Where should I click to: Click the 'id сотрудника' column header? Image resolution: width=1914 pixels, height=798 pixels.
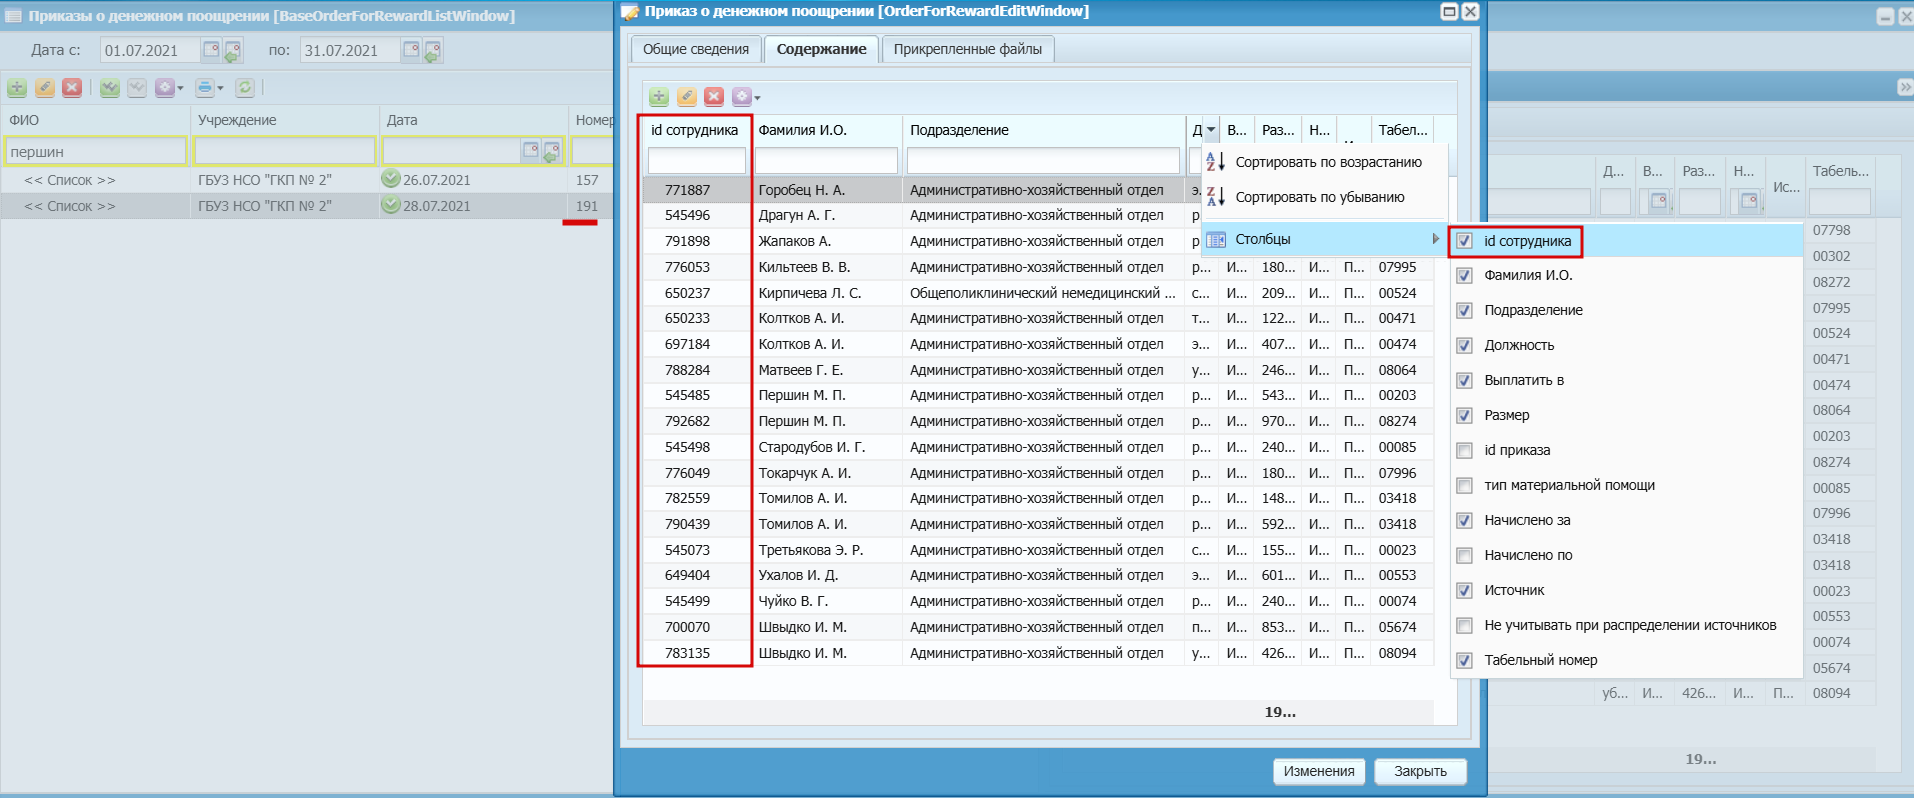(695, 130)
